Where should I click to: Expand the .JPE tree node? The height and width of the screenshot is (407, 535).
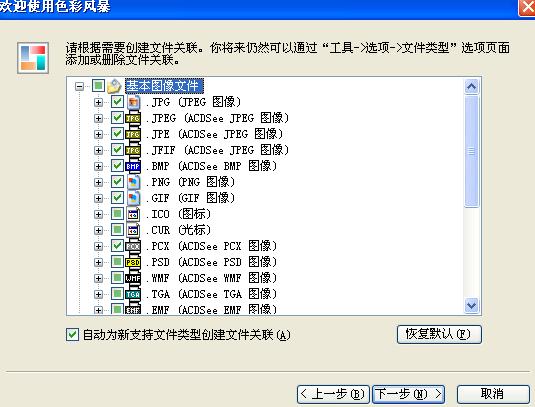click(98, 134)
